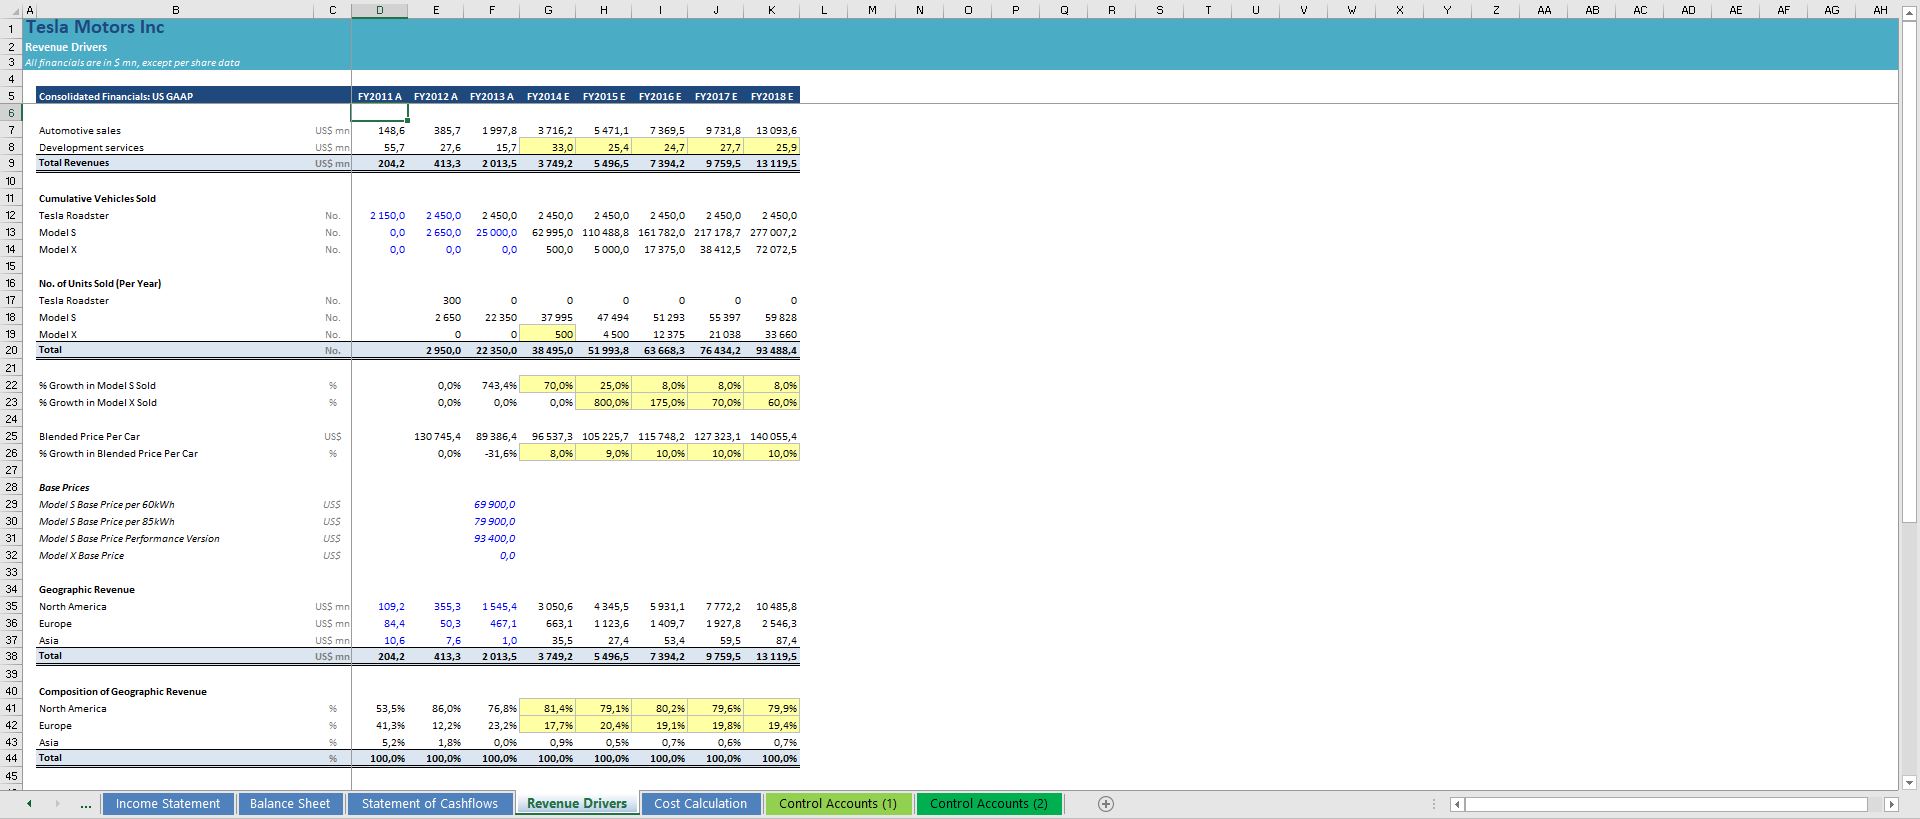
Task: Click Tesla Roadster FY2011 value 2 150,0
Action: (x=380, y=215)
